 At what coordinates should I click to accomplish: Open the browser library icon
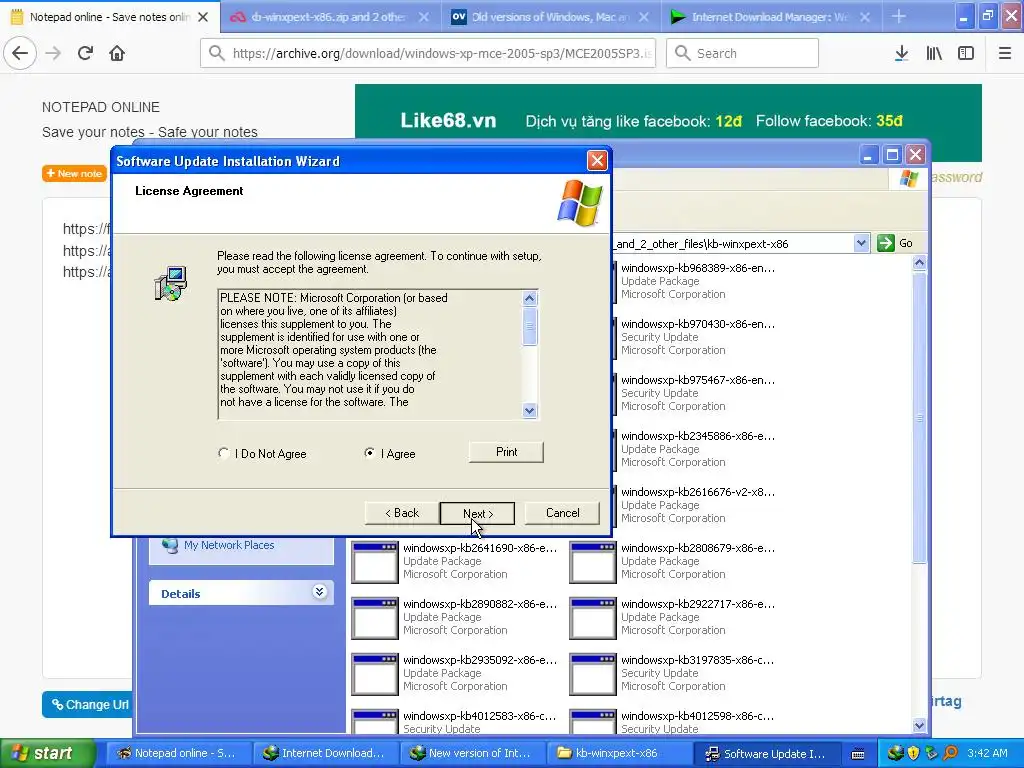934,53
